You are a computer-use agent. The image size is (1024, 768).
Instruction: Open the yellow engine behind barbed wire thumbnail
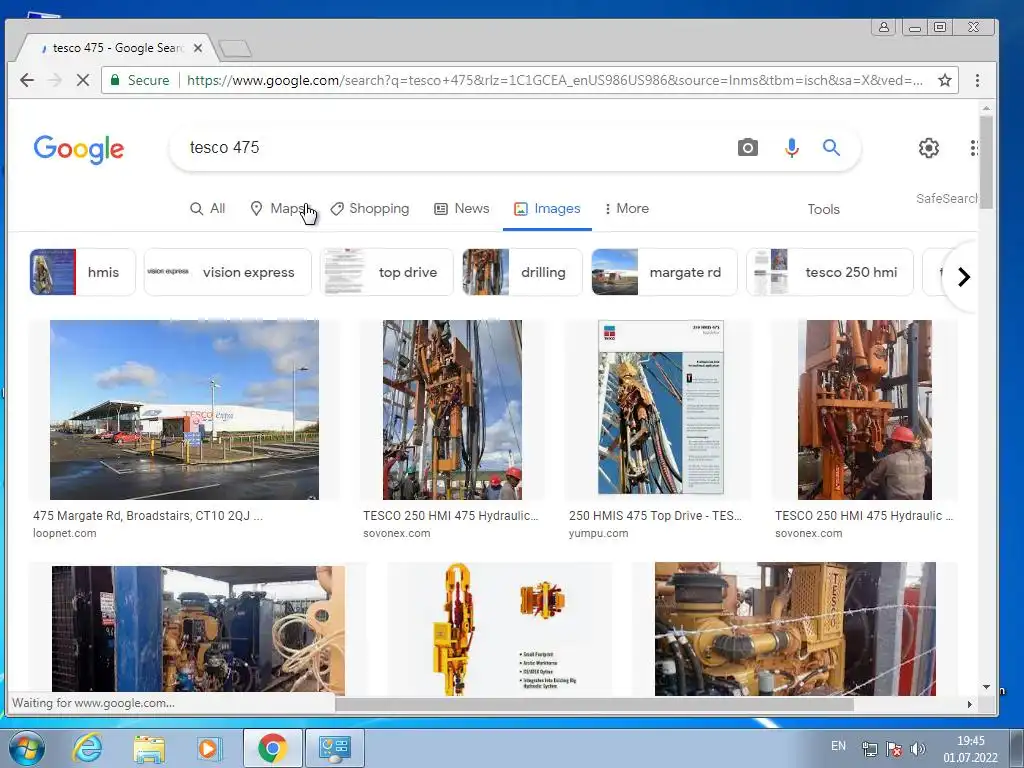pos(795,628)
